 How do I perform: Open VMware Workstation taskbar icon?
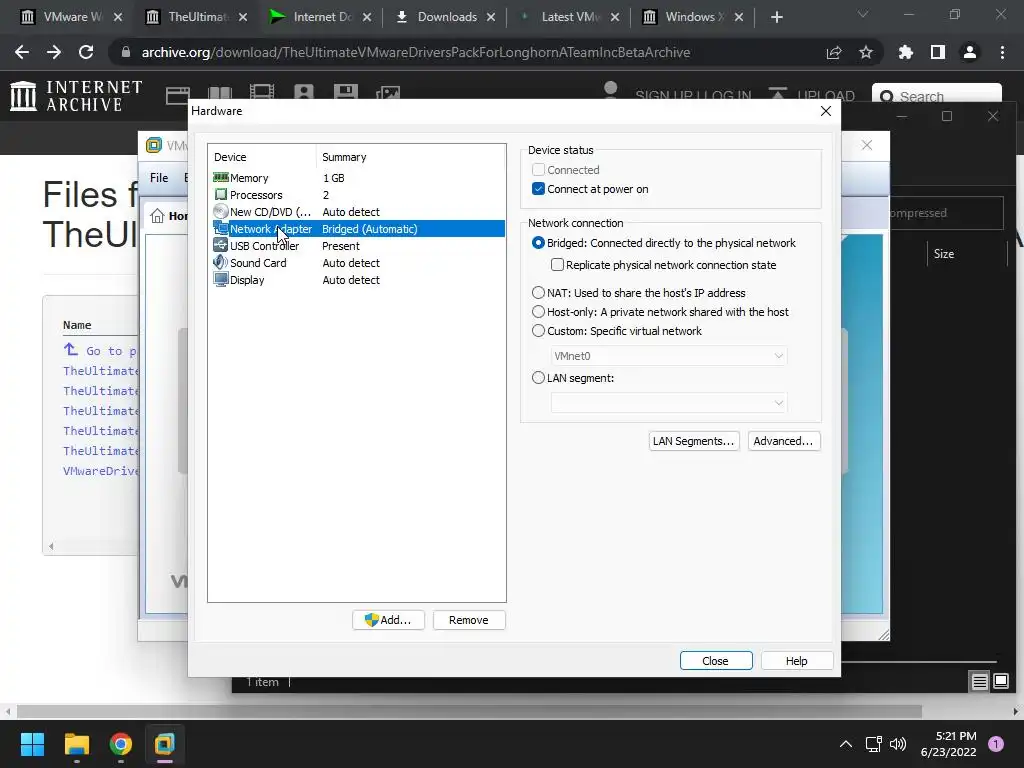(x=165, y=744)
